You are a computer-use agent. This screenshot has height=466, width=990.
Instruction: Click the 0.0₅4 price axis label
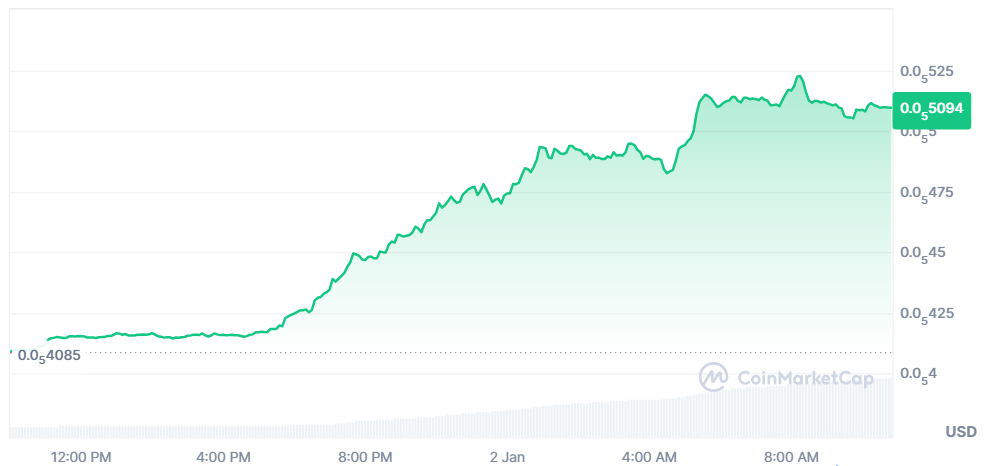[x=919, y=374]
